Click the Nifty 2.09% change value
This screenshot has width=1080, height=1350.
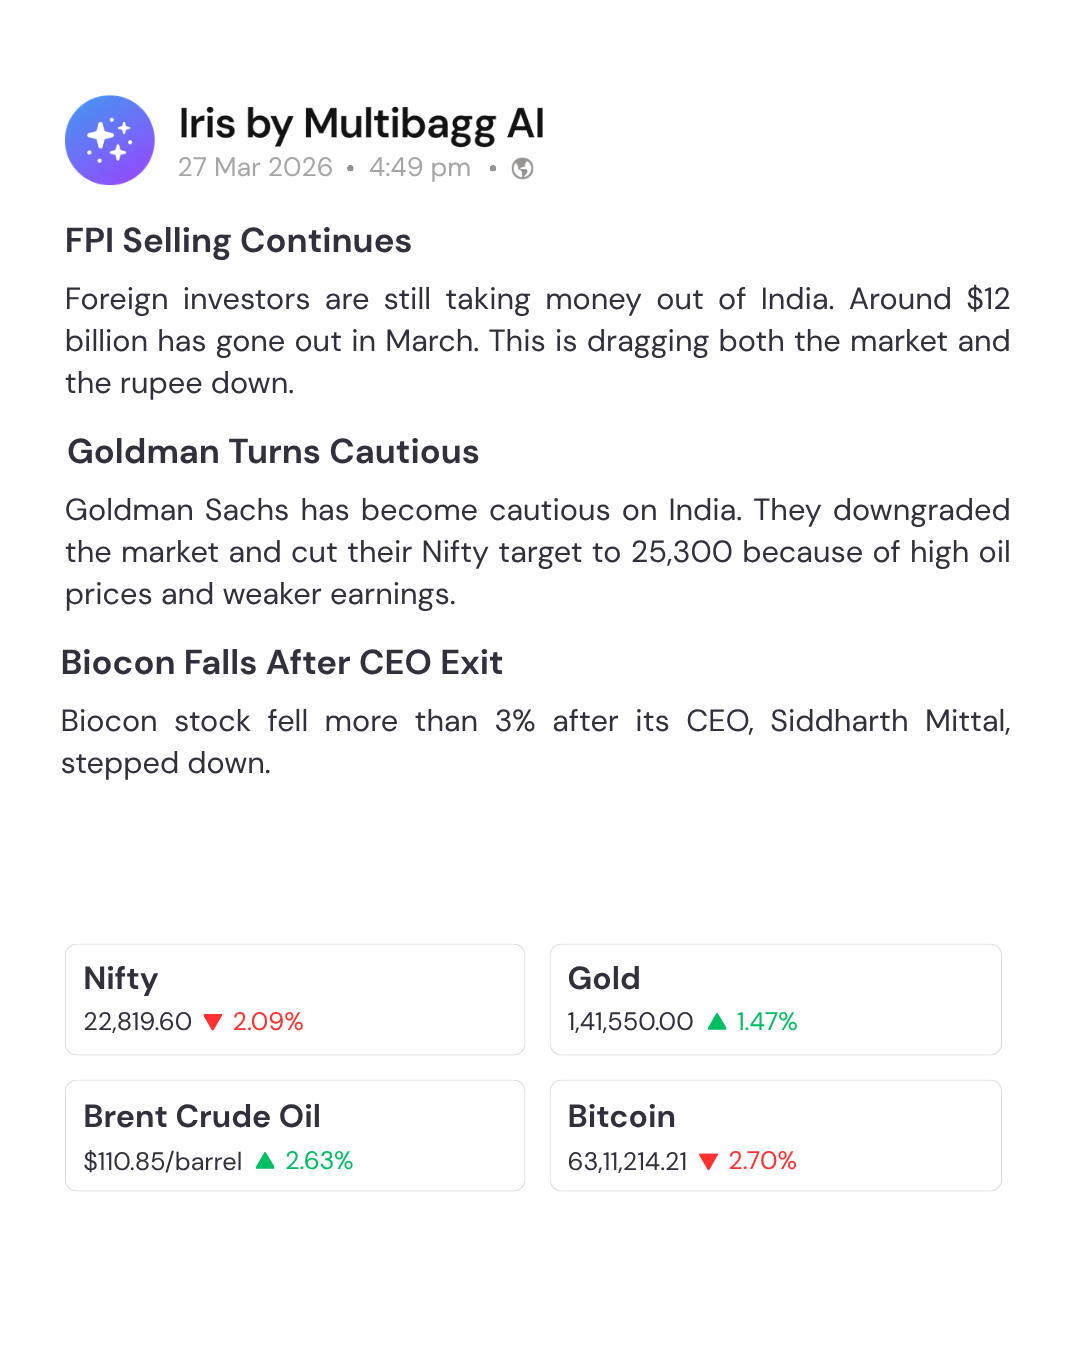268,1022
